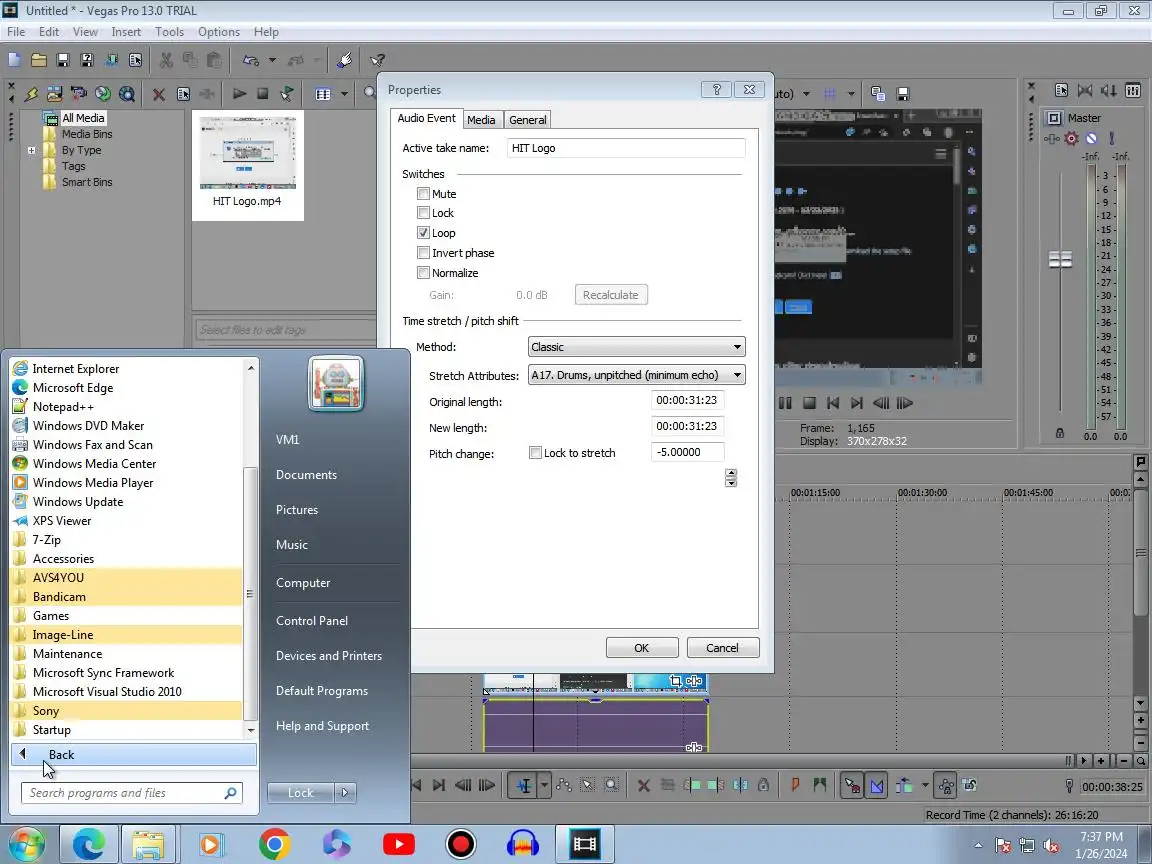Screen dimensions: 1152x864
Task: Click the Extract Audio from CD icon
Action: click(x=103, y=94)
